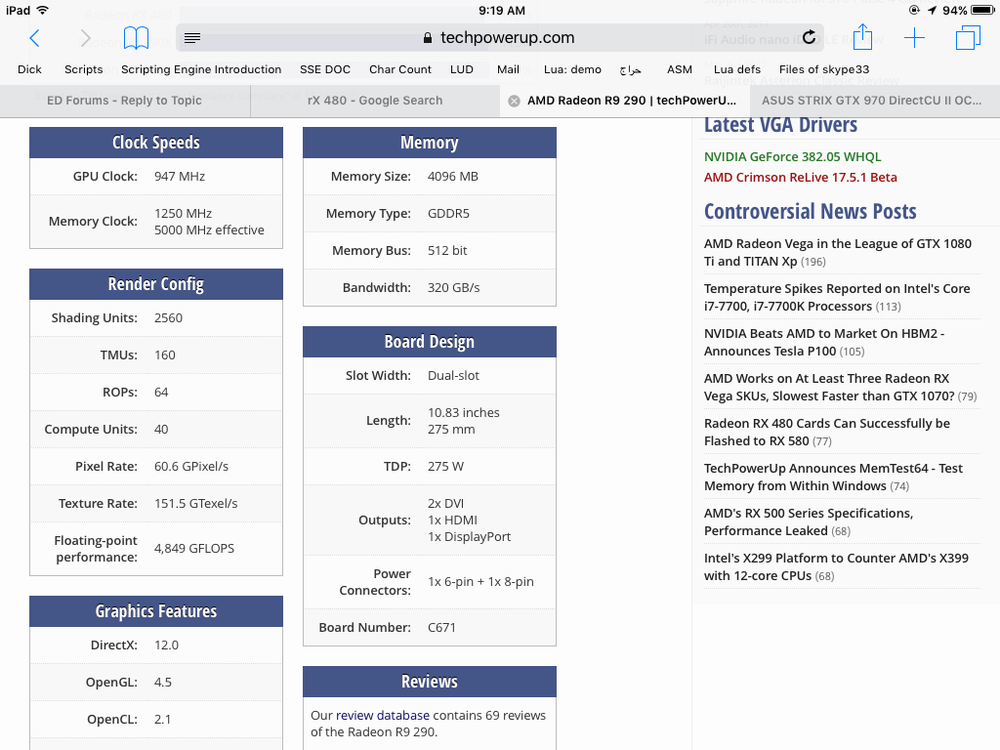
Task: Tap the Latest VGA Drivers heading
Action: coord(781,124)
